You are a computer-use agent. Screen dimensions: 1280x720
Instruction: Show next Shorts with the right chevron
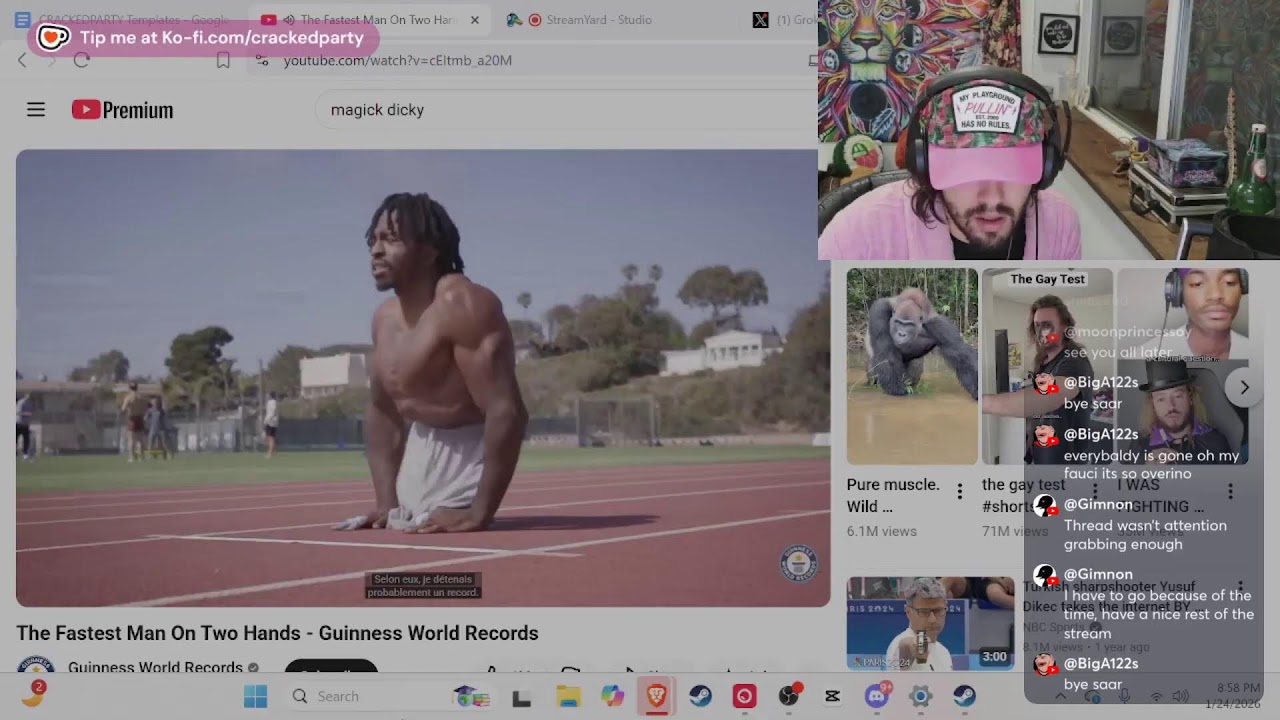point(1244,387)
